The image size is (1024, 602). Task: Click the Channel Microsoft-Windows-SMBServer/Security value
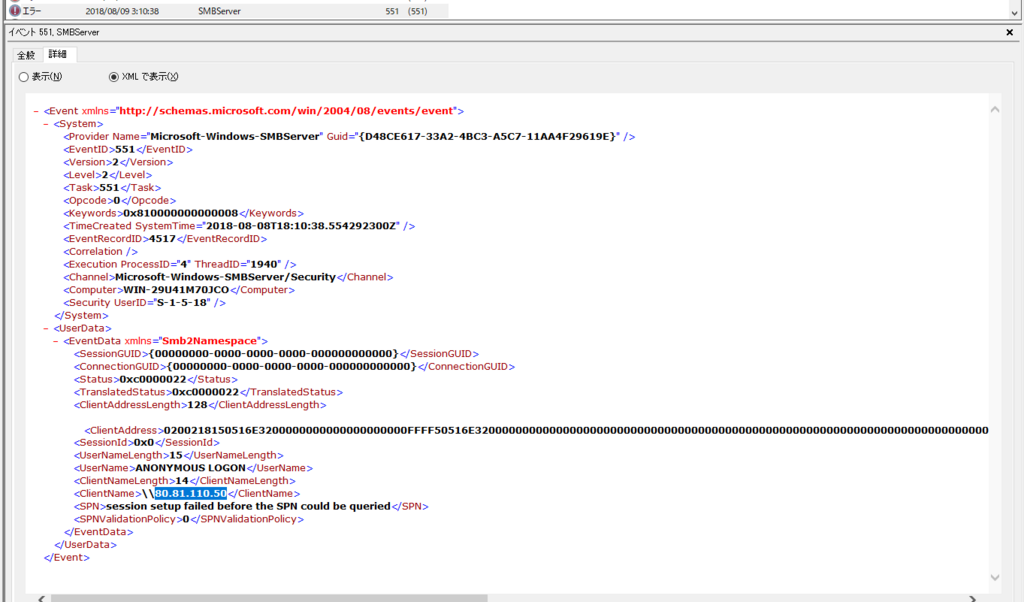(225, 277)
